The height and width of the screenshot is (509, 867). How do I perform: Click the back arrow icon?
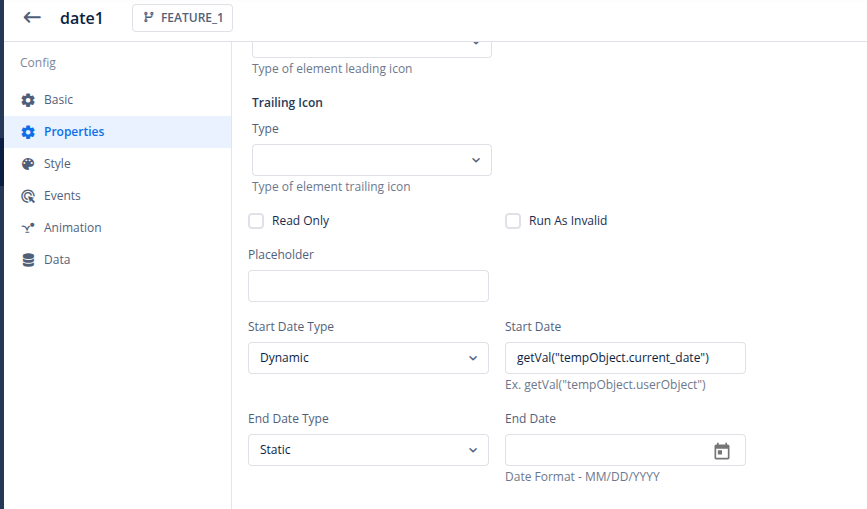32,18
